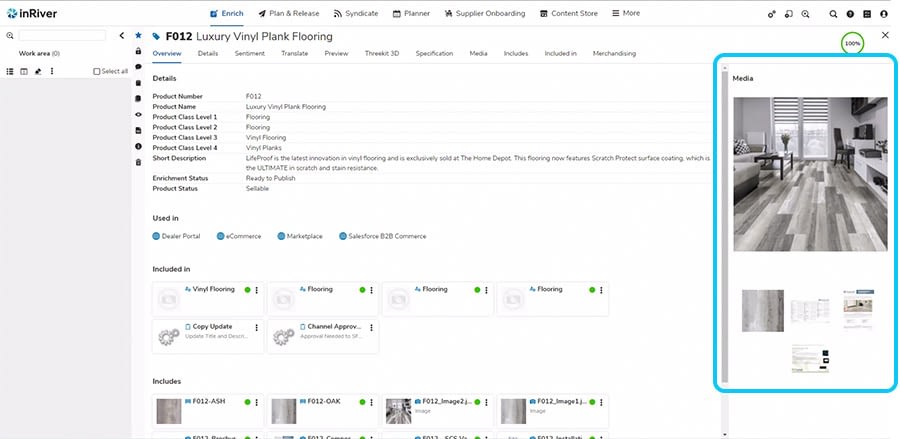The image size is (900, 439).
Task: Click Salesforce B2B Commerce channel link
Action: [x=383, y=236]
